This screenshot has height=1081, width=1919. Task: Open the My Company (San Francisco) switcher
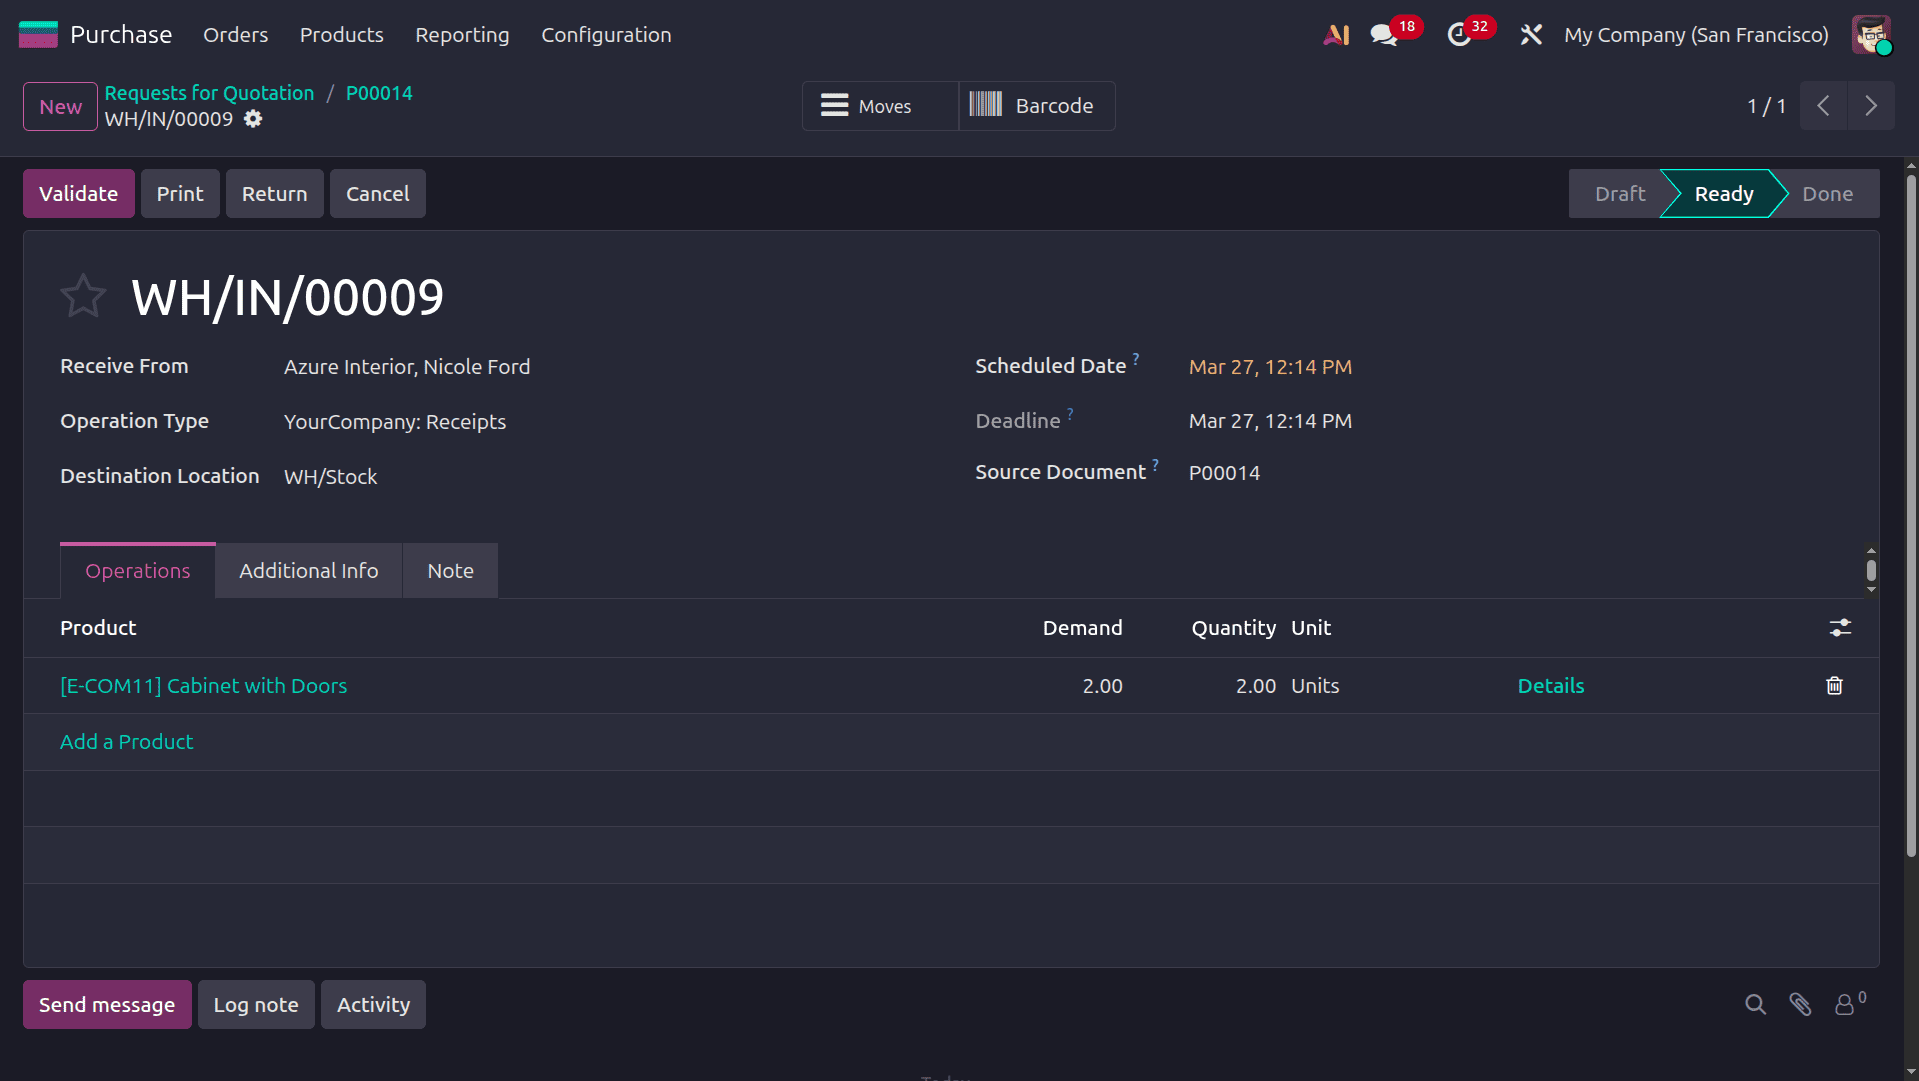(1695, 34)
